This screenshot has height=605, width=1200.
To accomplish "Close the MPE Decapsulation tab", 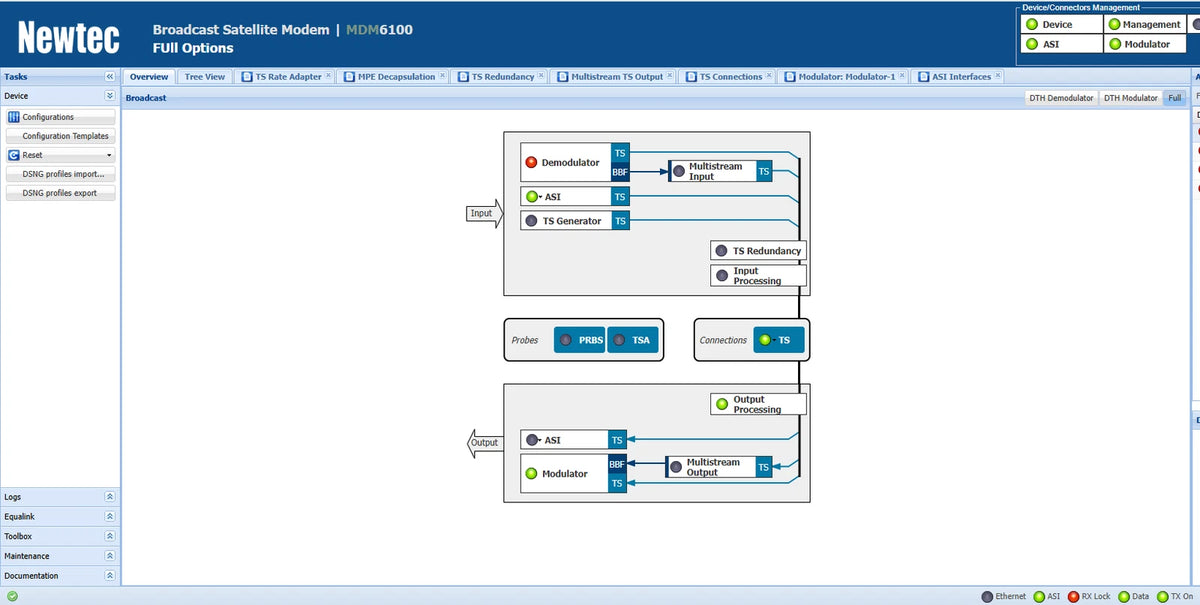I will click(441, 76).
